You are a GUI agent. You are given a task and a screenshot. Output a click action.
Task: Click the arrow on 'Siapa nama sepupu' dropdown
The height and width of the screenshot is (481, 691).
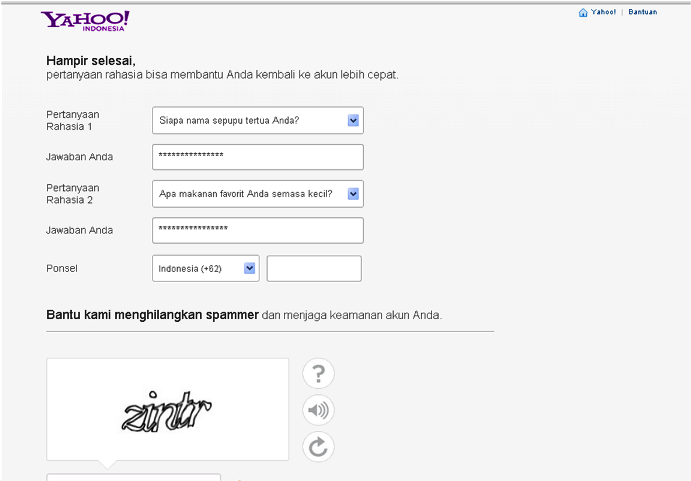[353, 120]
